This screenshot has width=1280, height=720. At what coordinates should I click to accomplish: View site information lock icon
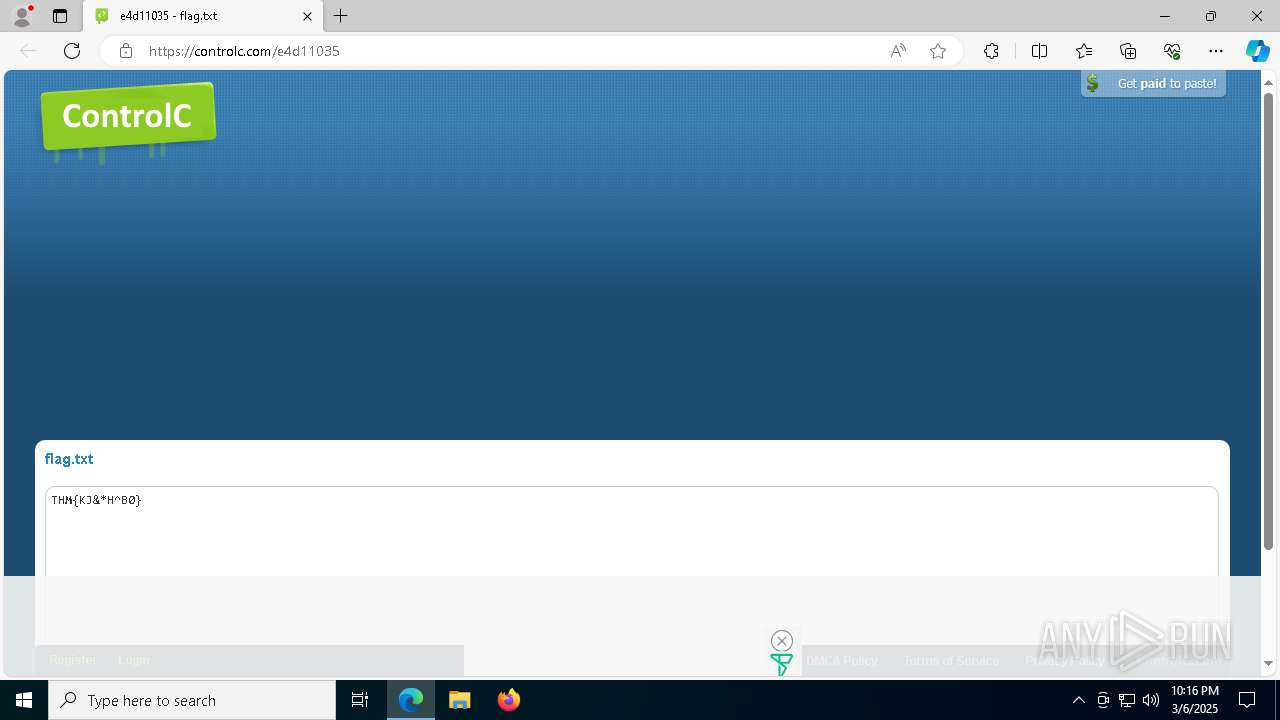[125, 51]
